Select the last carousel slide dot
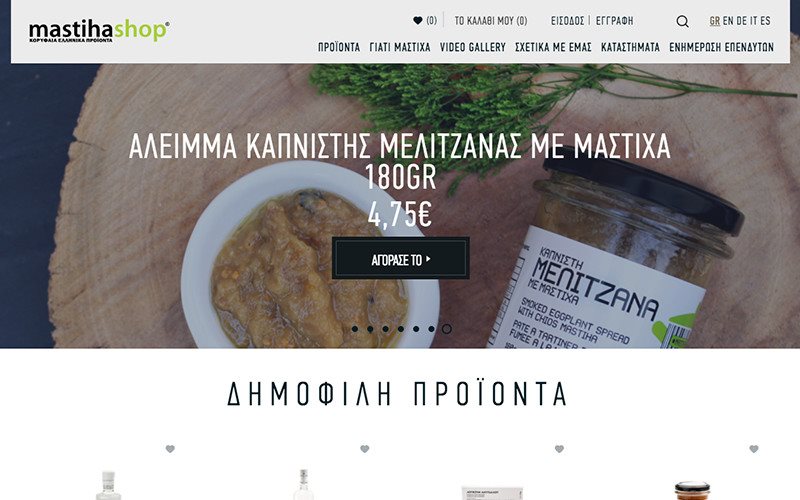The image size is (800, 500). 446,329
